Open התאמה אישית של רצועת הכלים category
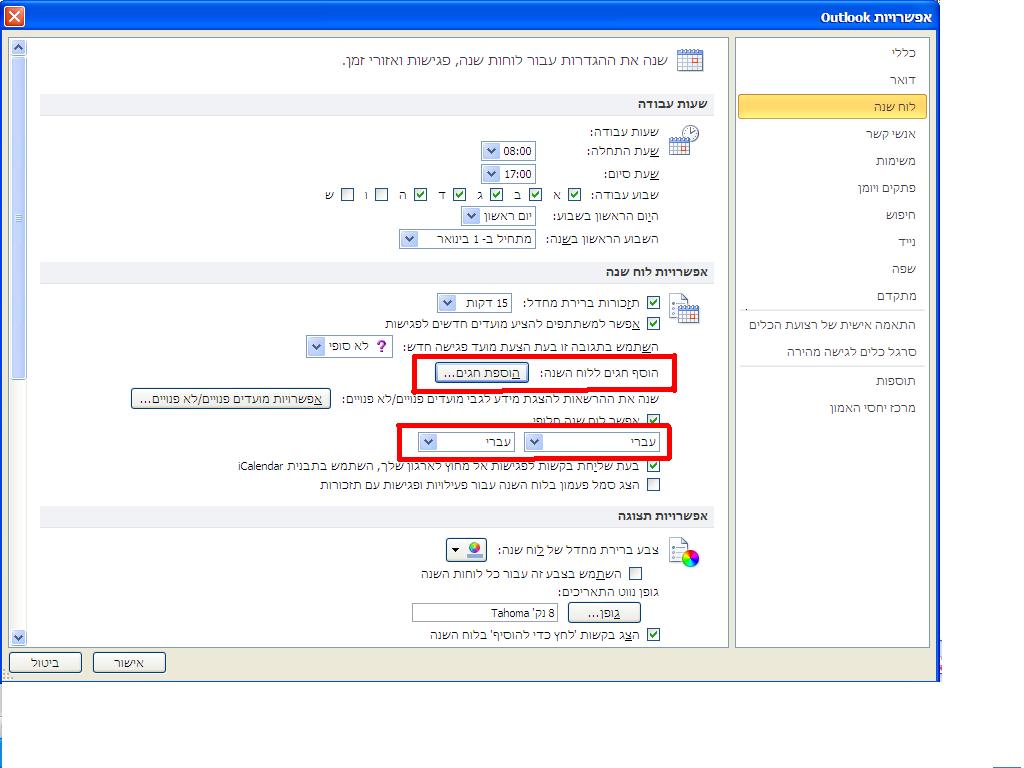Viewport: 1024px width, 768px height. pos(832,325)
